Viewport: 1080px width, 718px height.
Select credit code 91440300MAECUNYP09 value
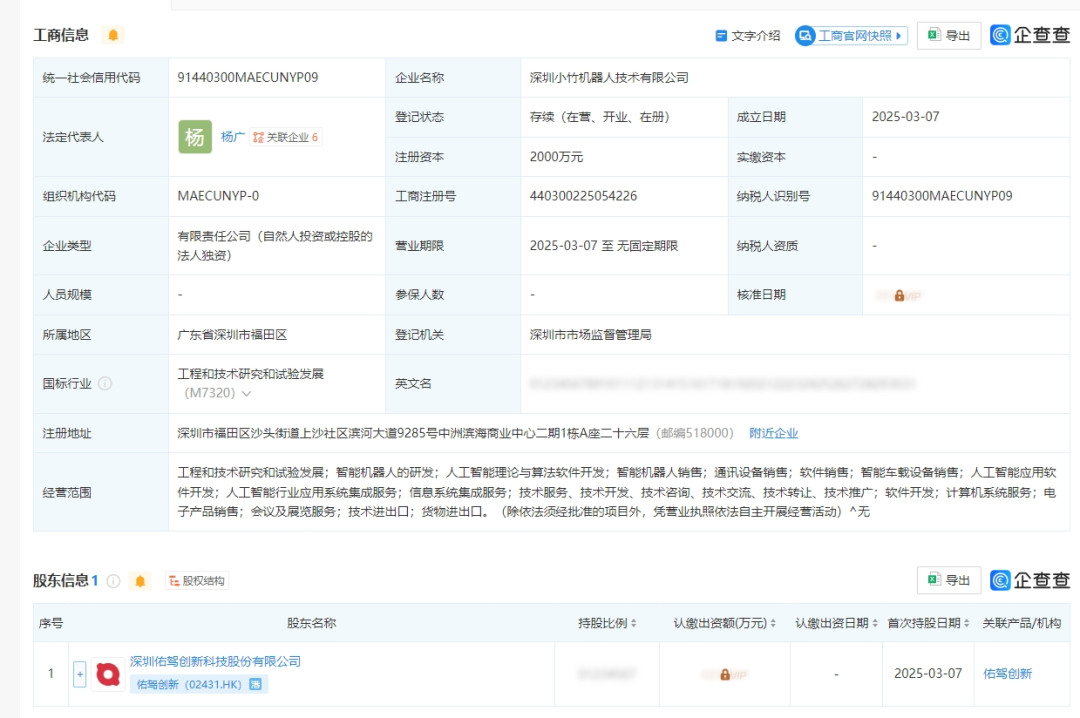click(x=248, y=78)
